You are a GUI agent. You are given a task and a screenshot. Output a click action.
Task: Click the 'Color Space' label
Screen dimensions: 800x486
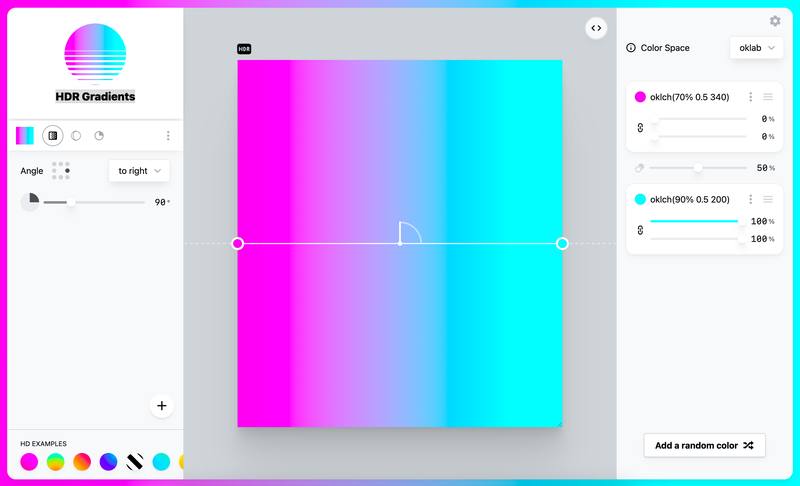pos(665,48)
